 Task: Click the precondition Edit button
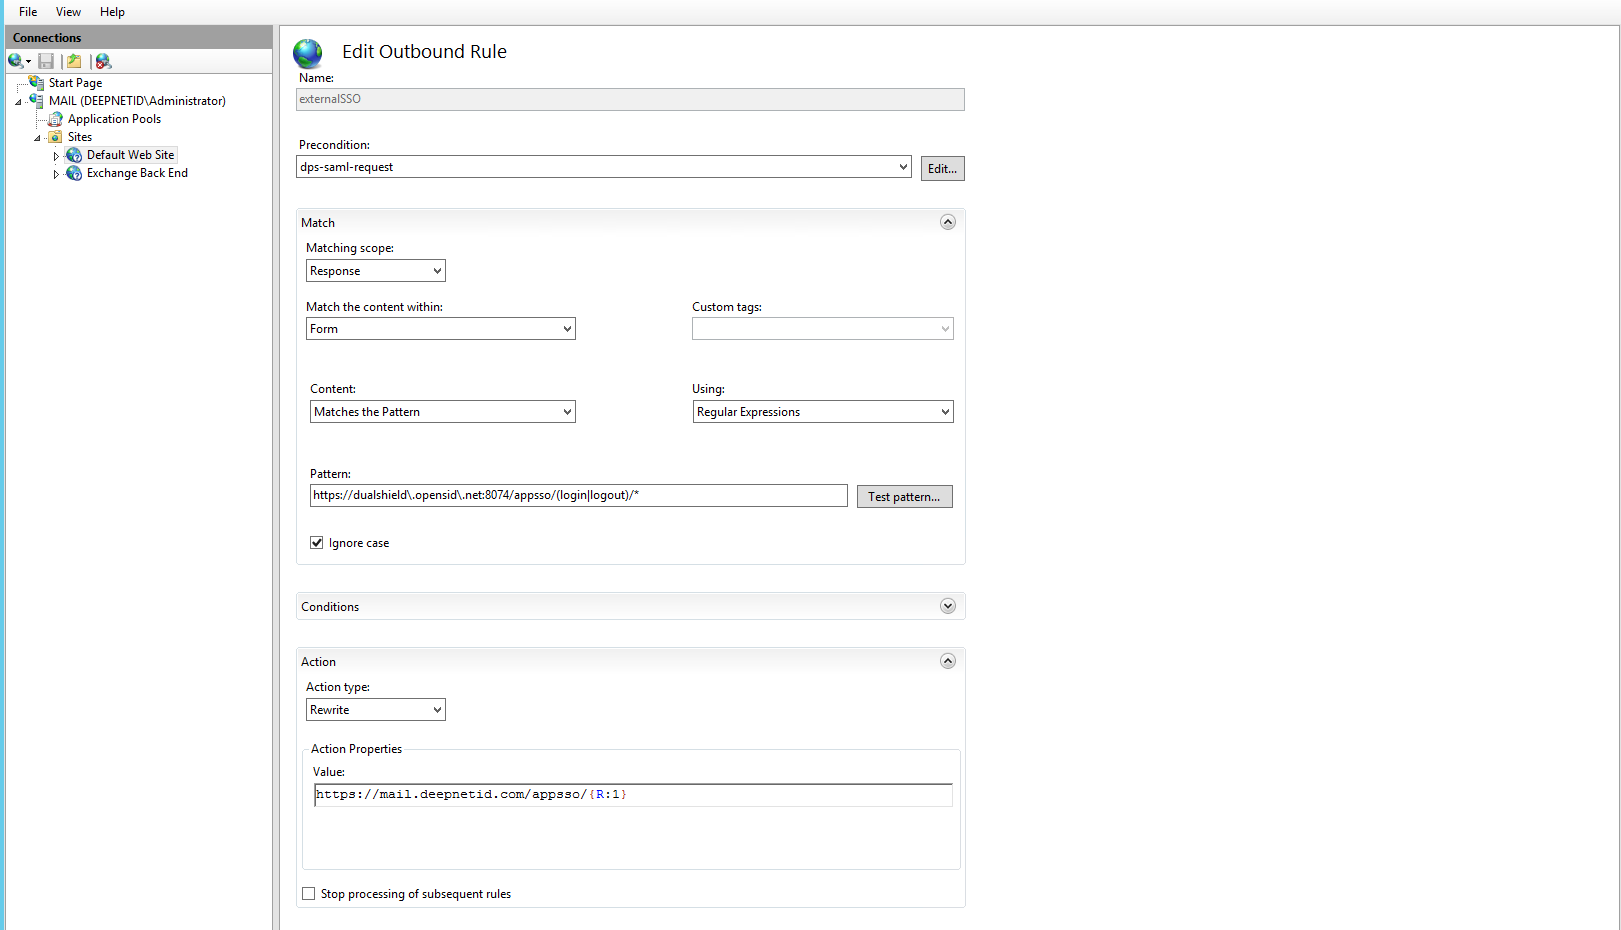pos(942,169)
